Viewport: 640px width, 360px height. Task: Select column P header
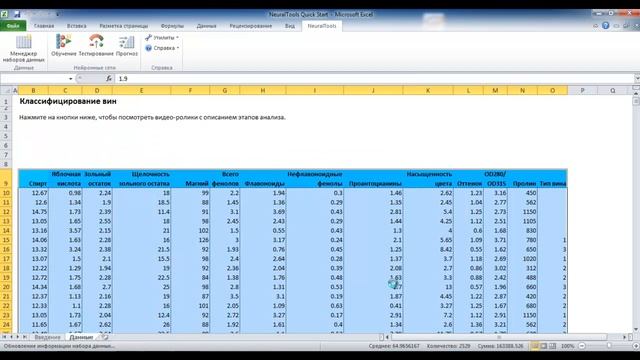(x=582, y=91)
